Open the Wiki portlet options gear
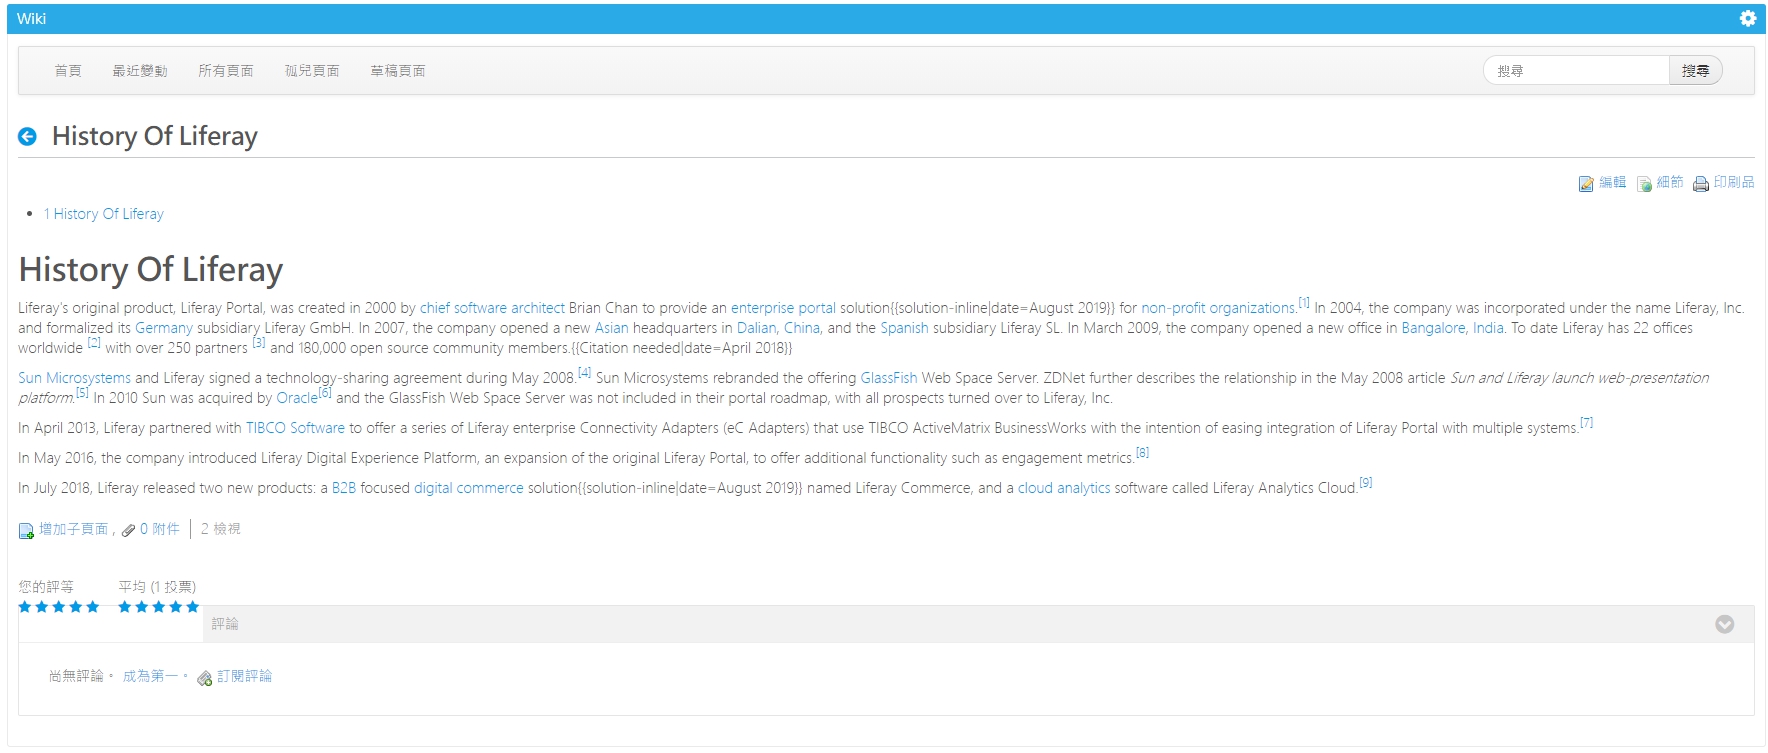Viewport: 1768px width, 753px height. pyautogui.click(x=1747, y=18)
